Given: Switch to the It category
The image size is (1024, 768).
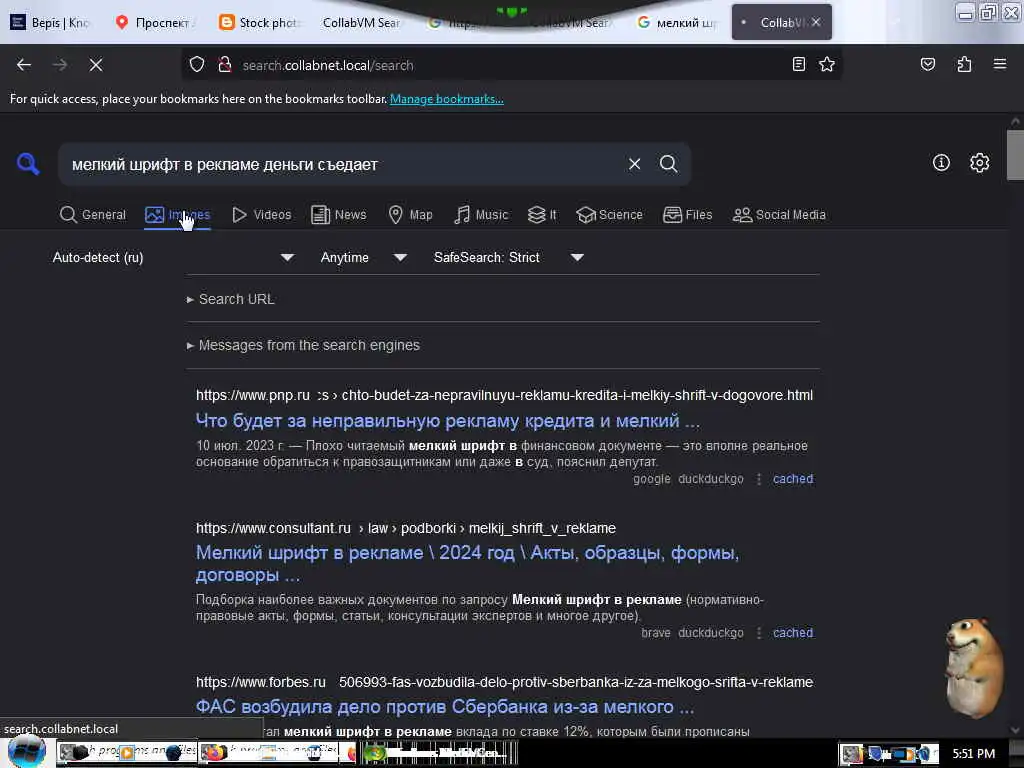Looking at the screenshot, I should click(542, 215).
